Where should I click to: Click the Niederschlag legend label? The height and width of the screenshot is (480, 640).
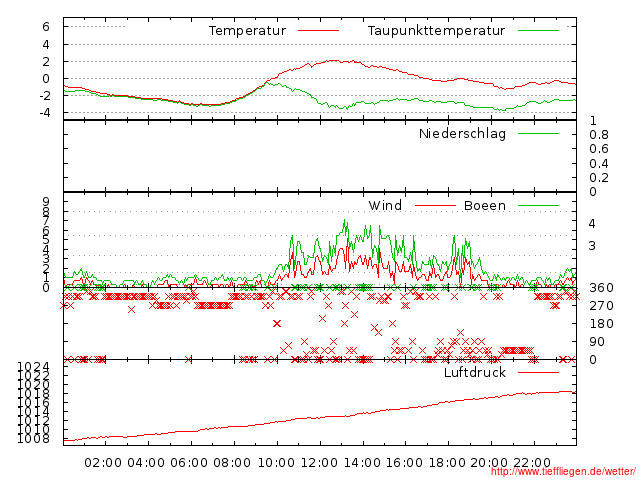(x=462, y=134)
